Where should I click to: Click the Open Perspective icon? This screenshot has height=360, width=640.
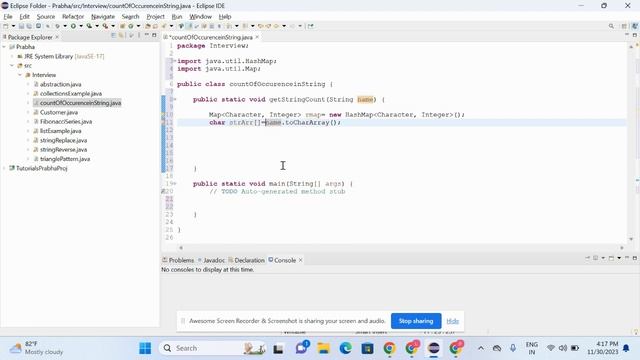[624, 26]
